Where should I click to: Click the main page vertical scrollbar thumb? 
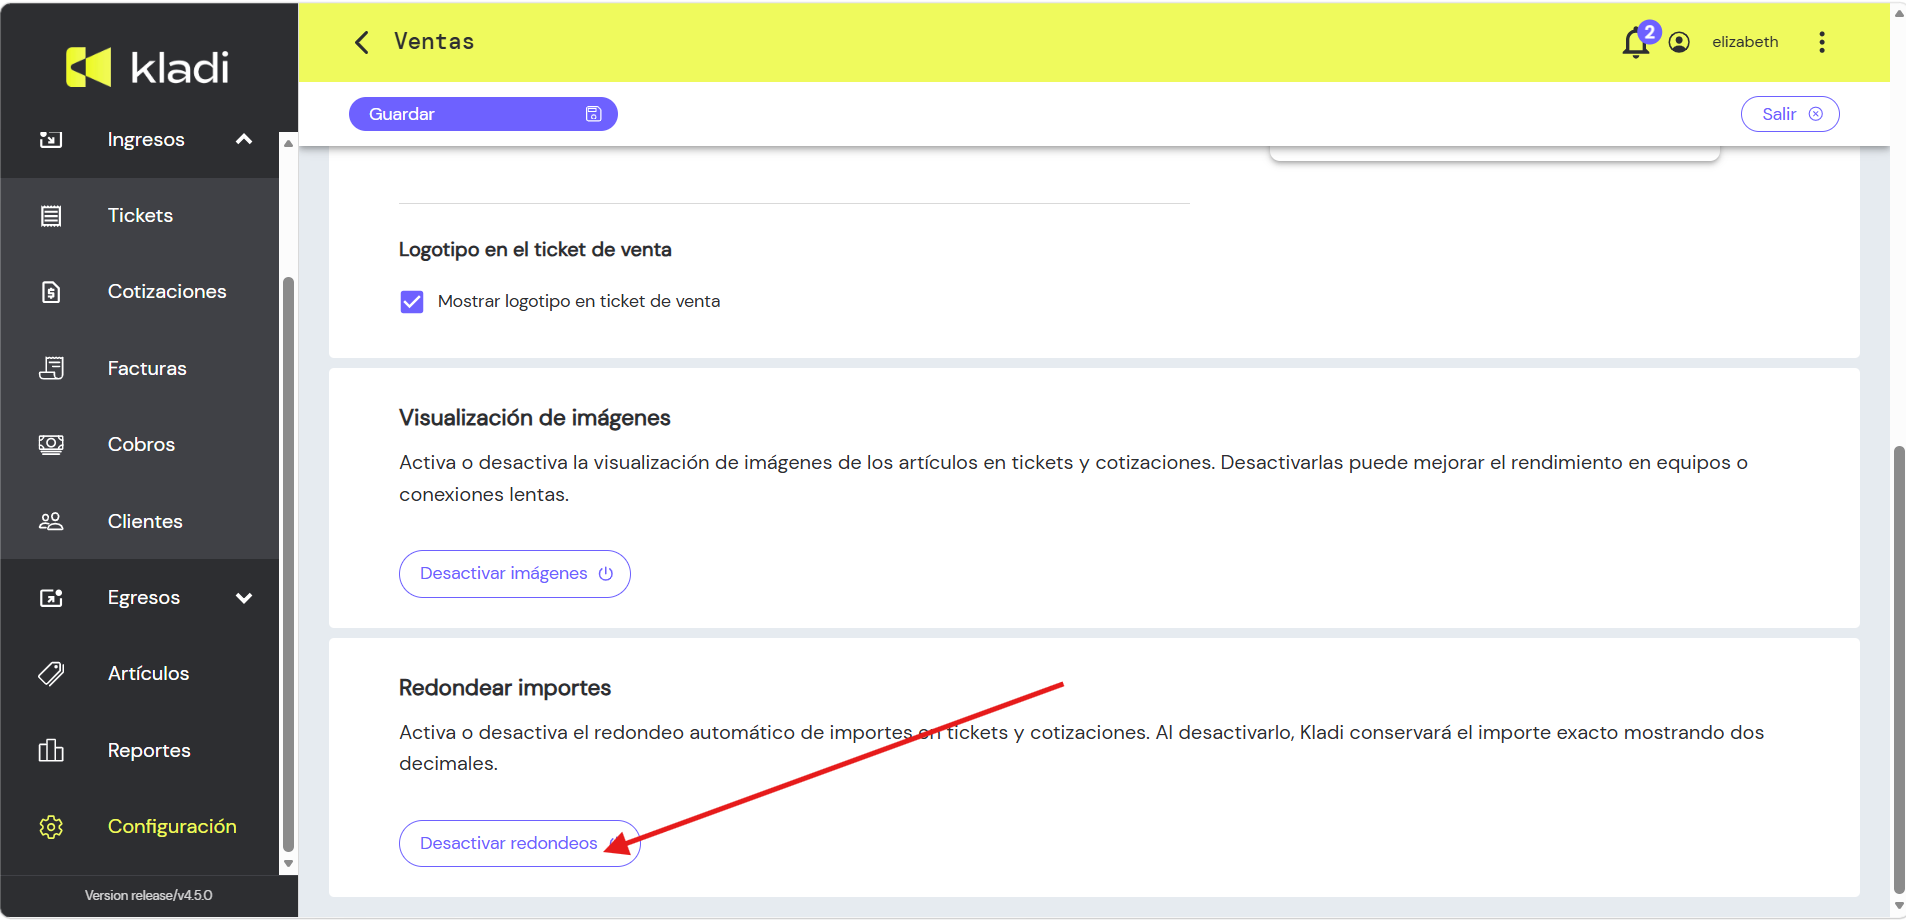point(1899,670)
